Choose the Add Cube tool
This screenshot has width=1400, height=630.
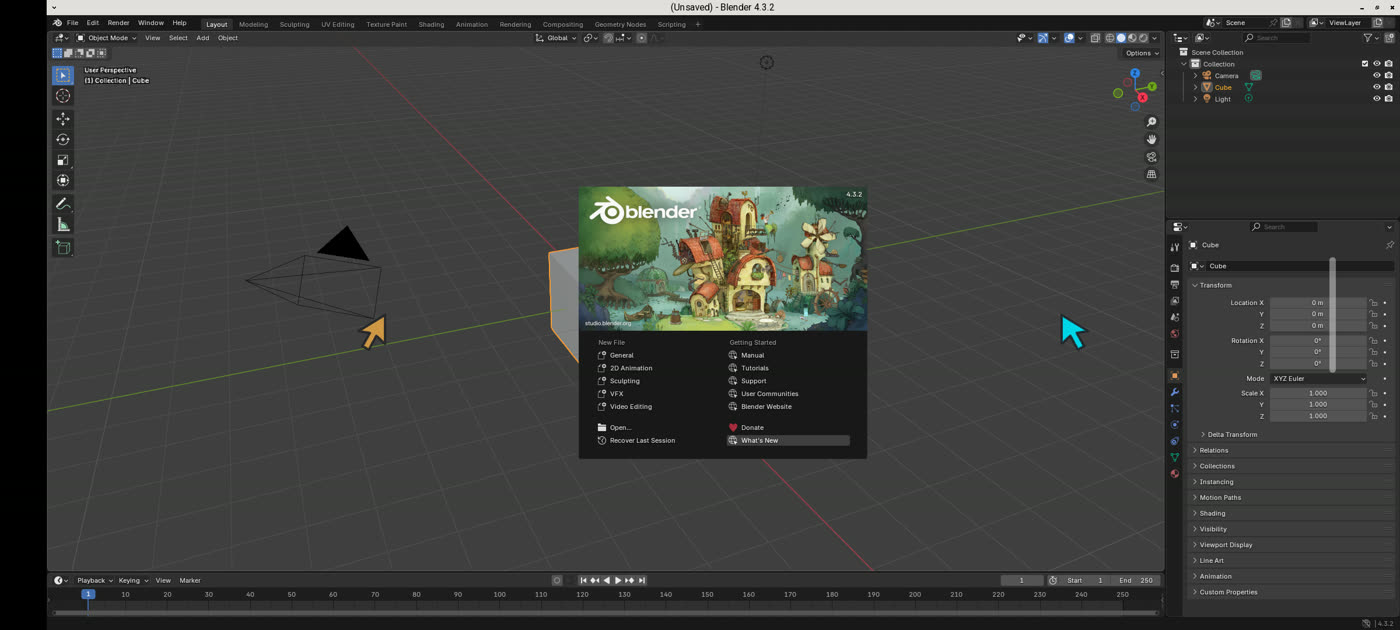point(63,247)
